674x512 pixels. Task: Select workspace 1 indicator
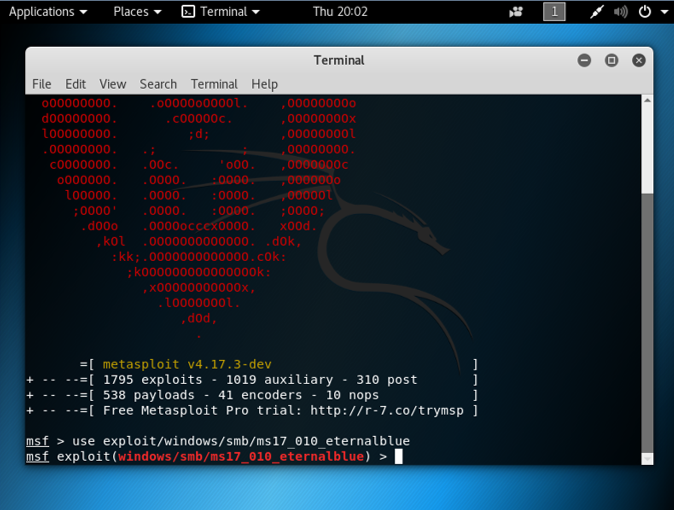pos(554,12)
